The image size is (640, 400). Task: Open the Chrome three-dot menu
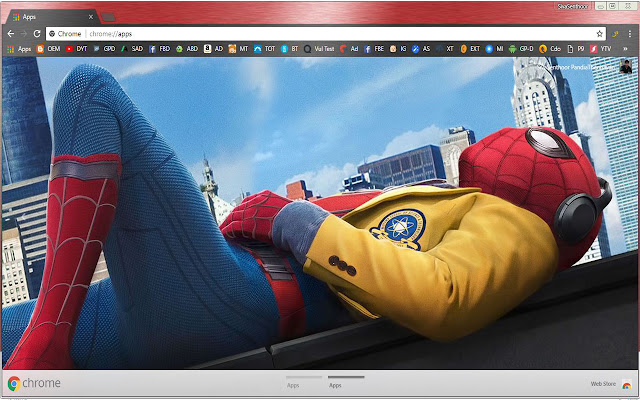(630, 34)
